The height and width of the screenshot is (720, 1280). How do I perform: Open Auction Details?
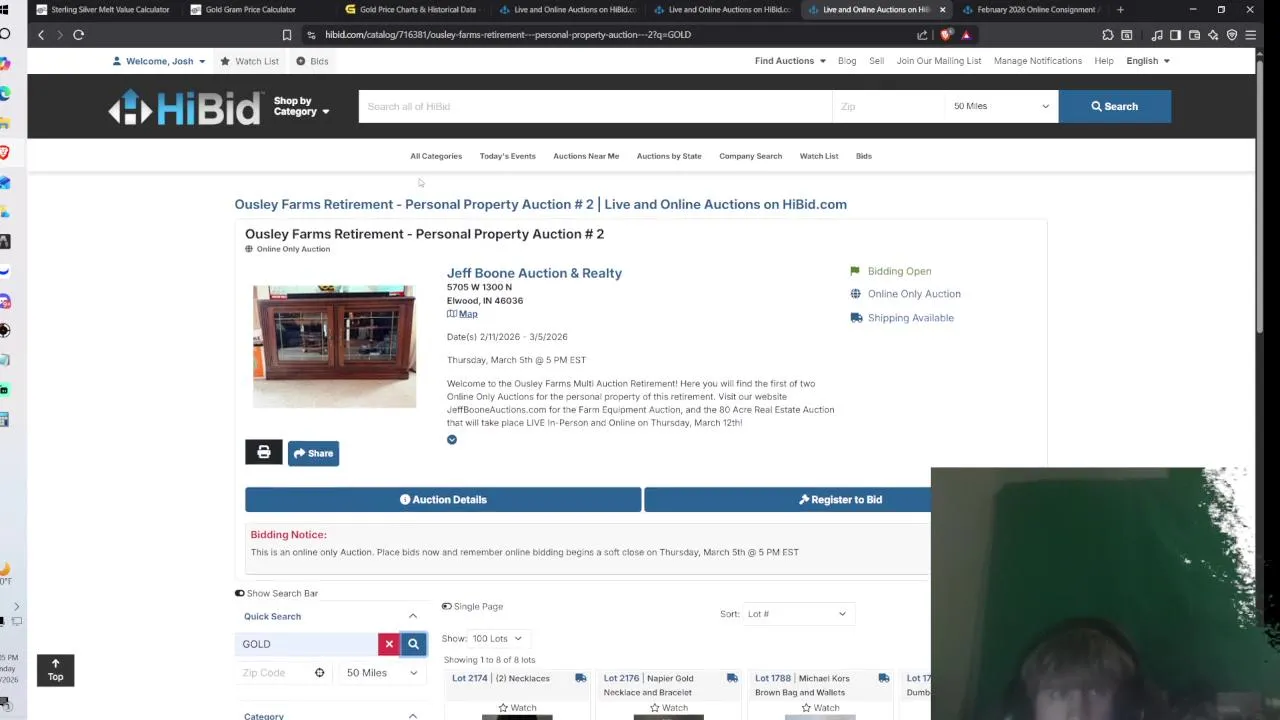click(x=443, y=499)
